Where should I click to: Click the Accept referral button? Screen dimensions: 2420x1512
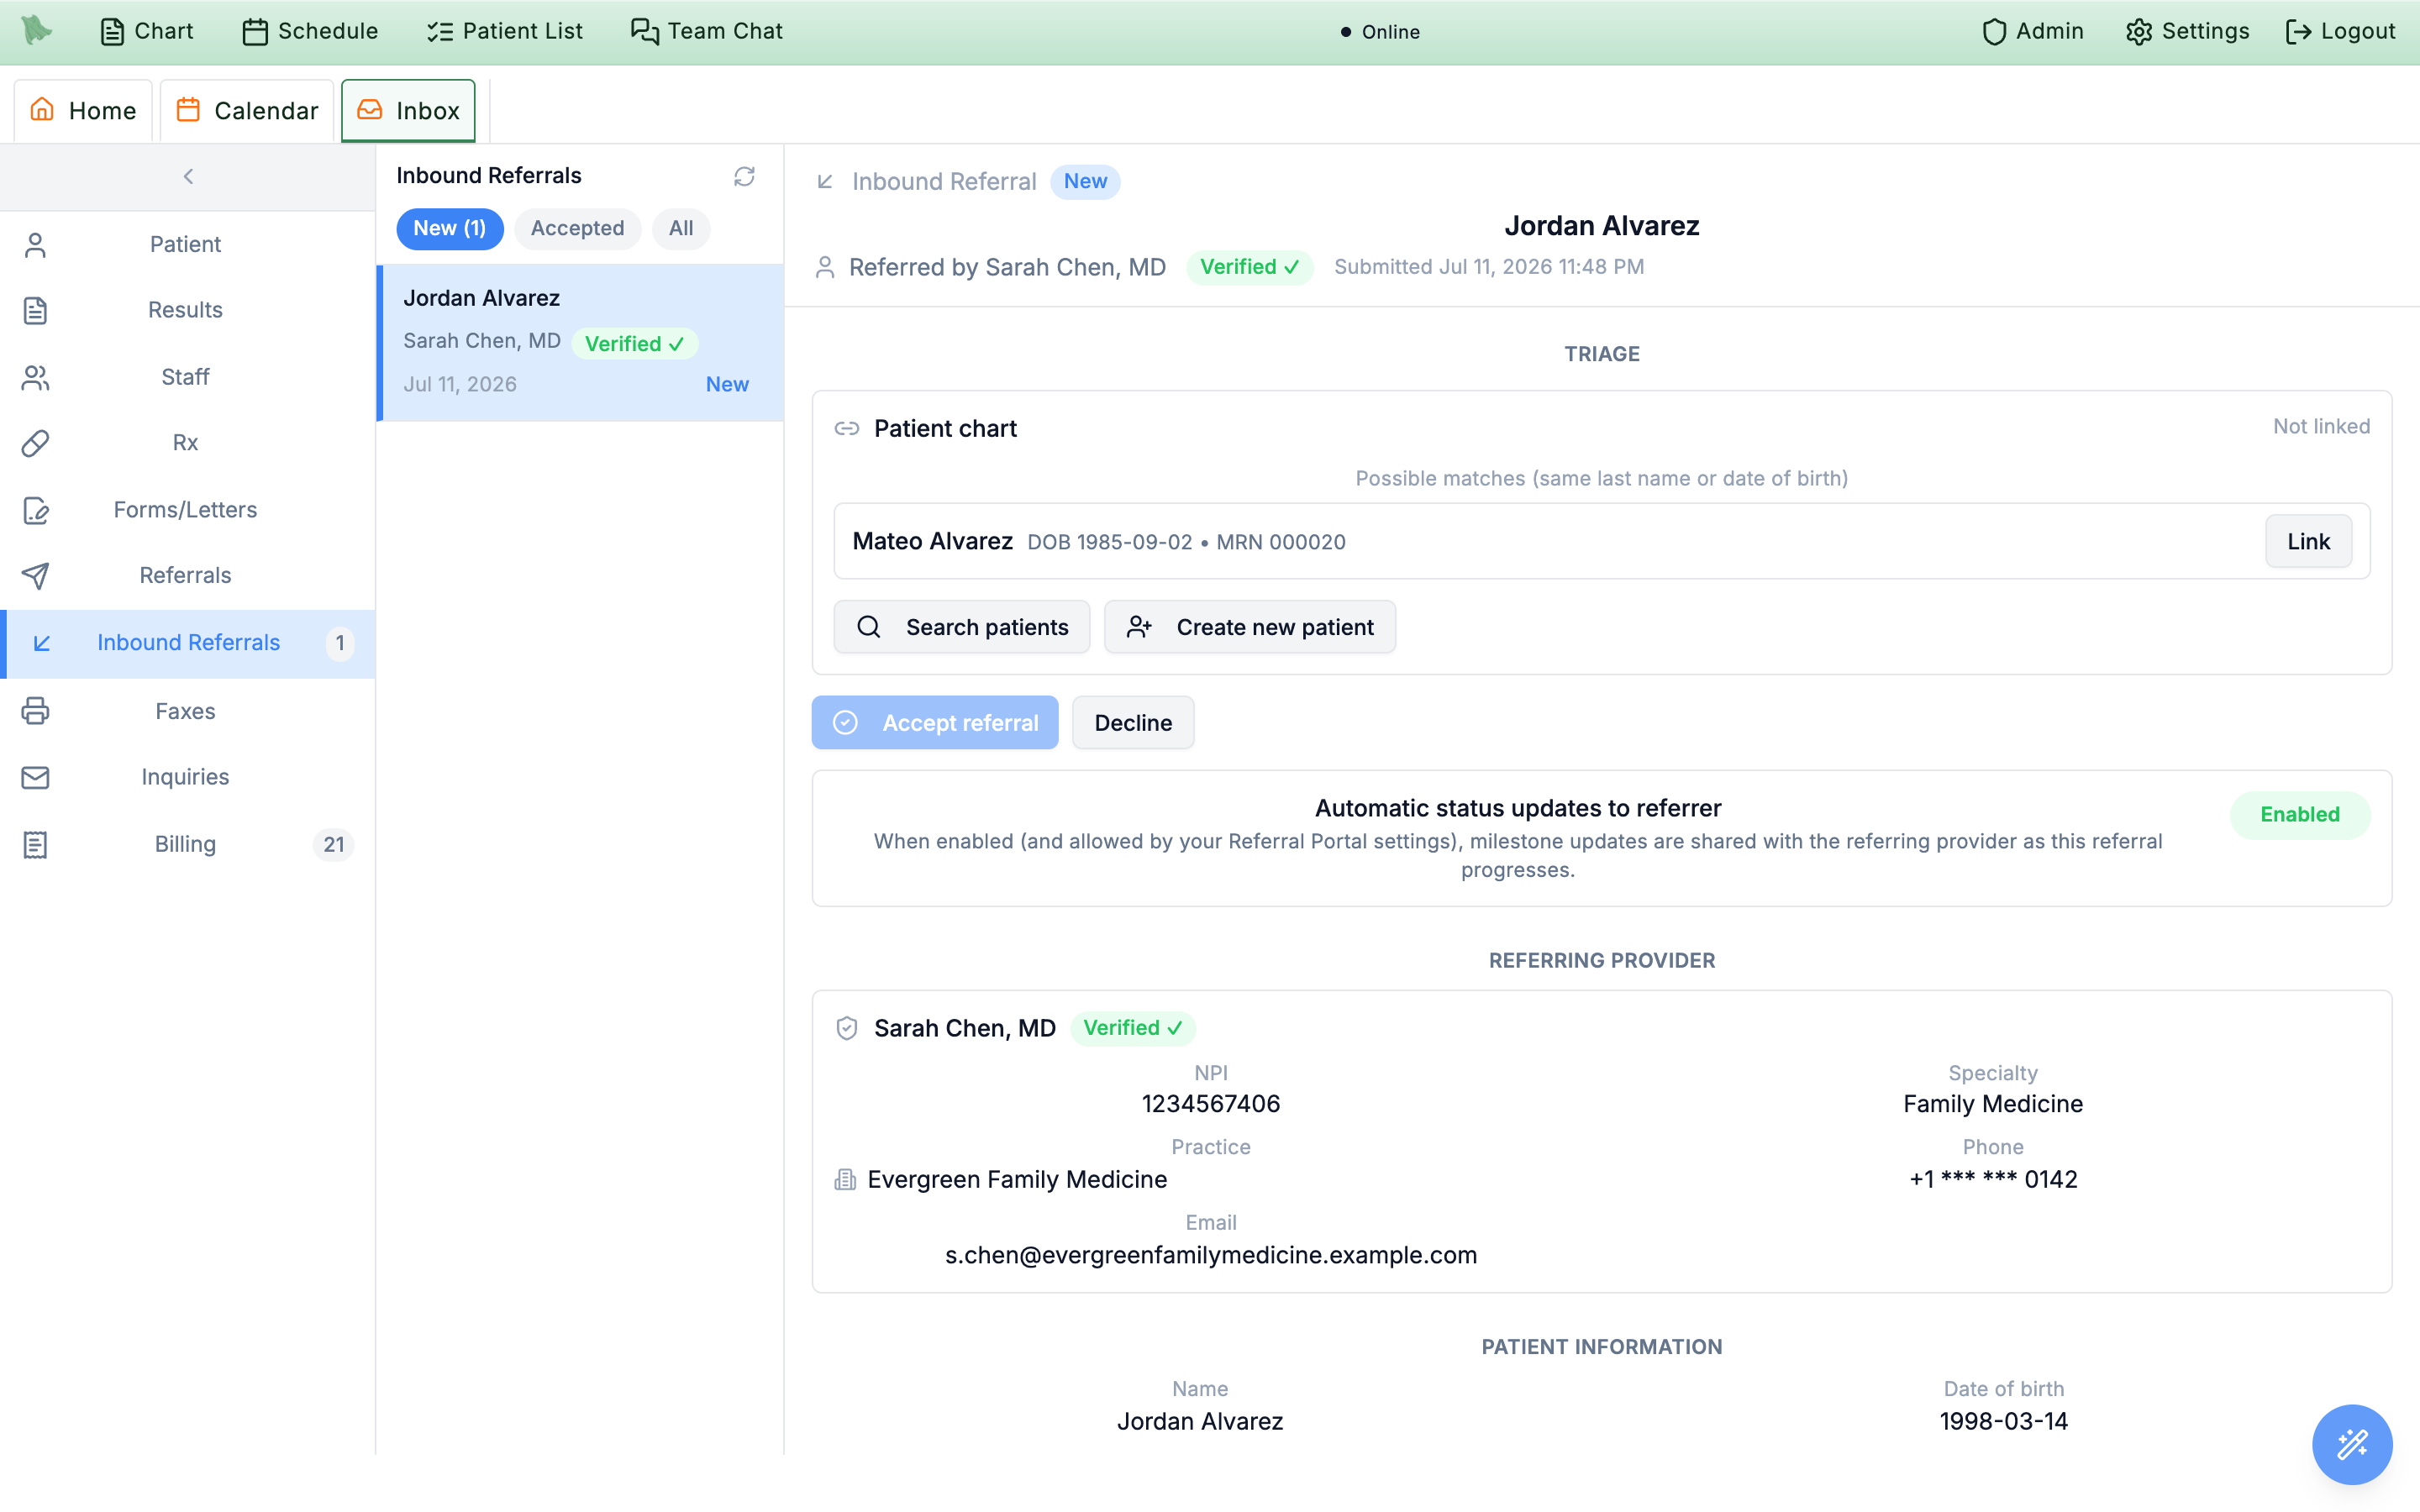click(935, 723)
